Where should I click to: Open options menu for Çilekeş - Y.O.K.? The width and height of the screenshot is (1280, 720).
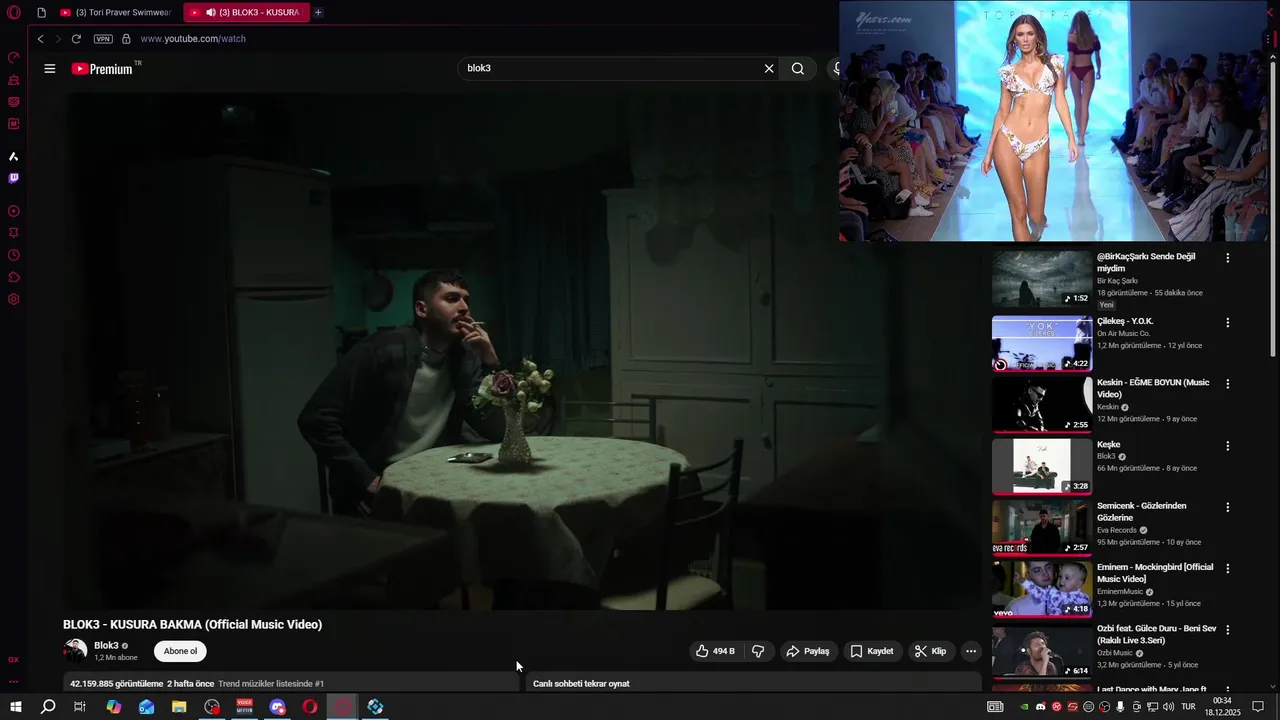pos(1228,323)
